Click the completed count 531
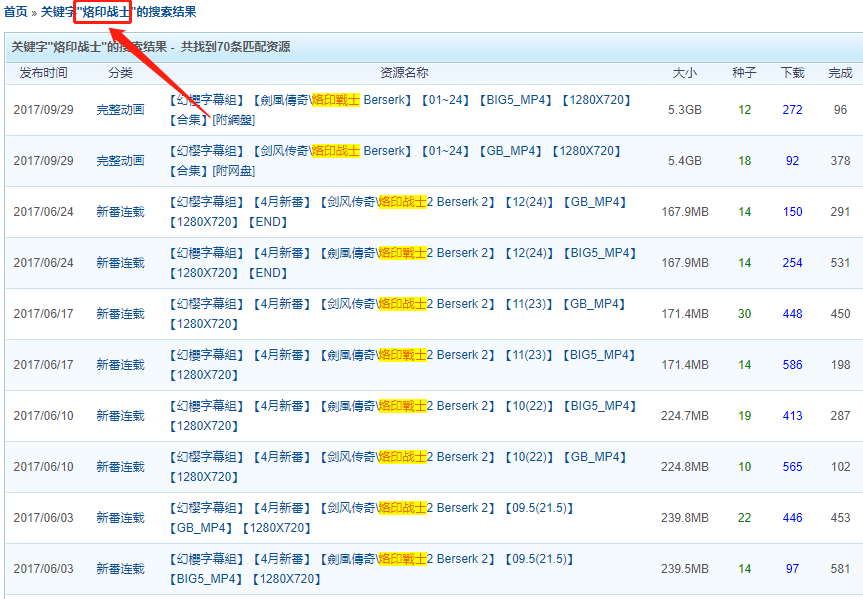Image resolution: width=863 pixels, height=599 pixels. pyautogui.click(x=840, y=263)
